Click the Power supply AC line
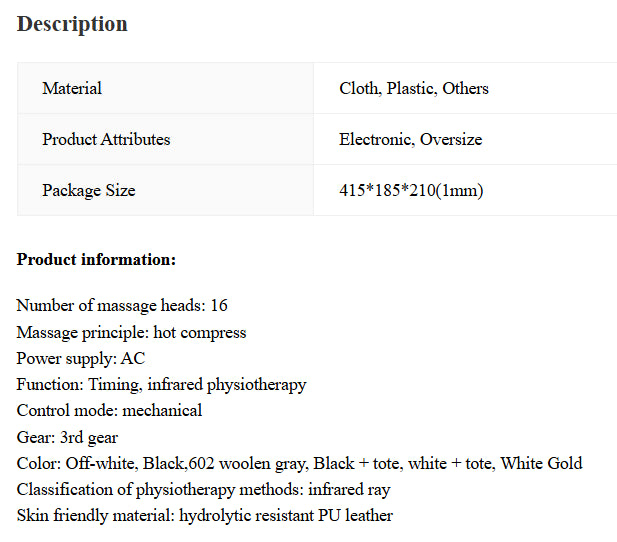This screenshot has height=542, width=617. [x=81, y=359]
